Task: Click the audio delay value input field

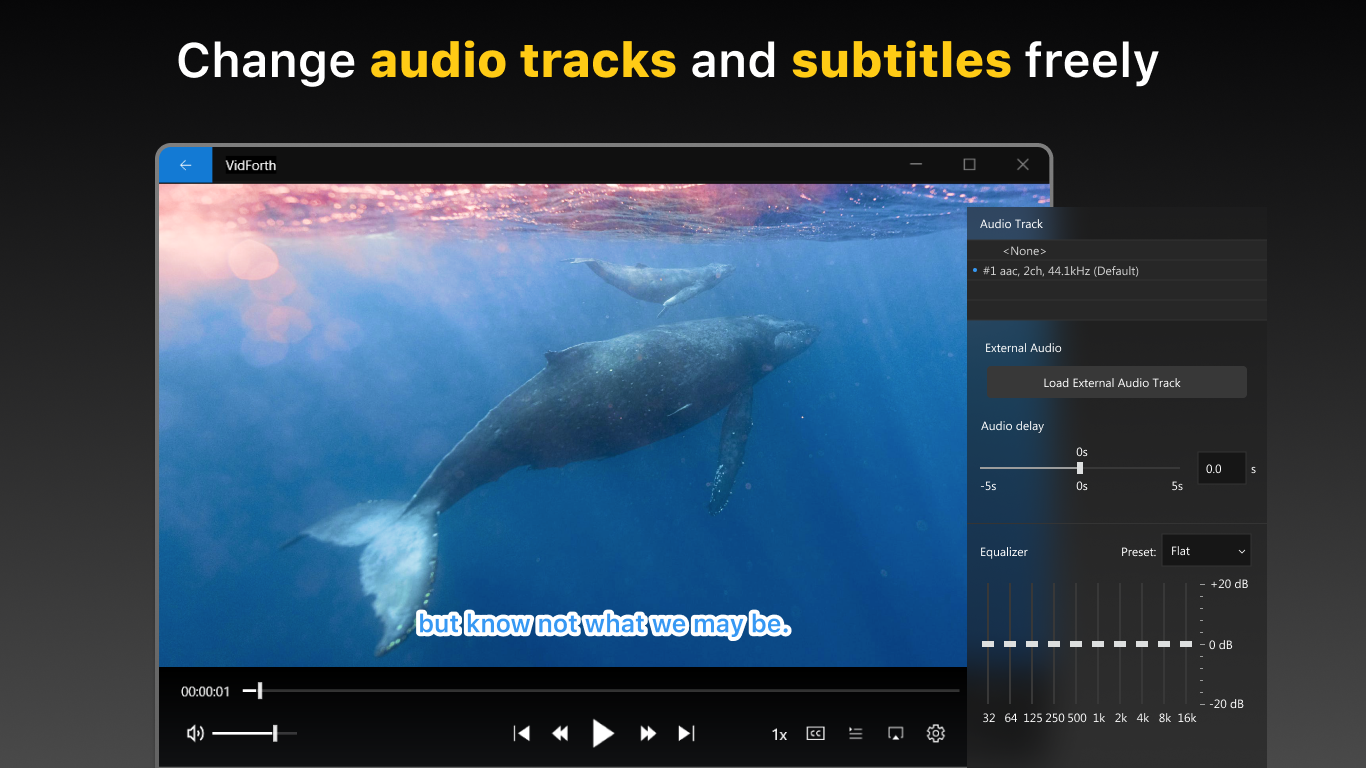Action: 1221,467
